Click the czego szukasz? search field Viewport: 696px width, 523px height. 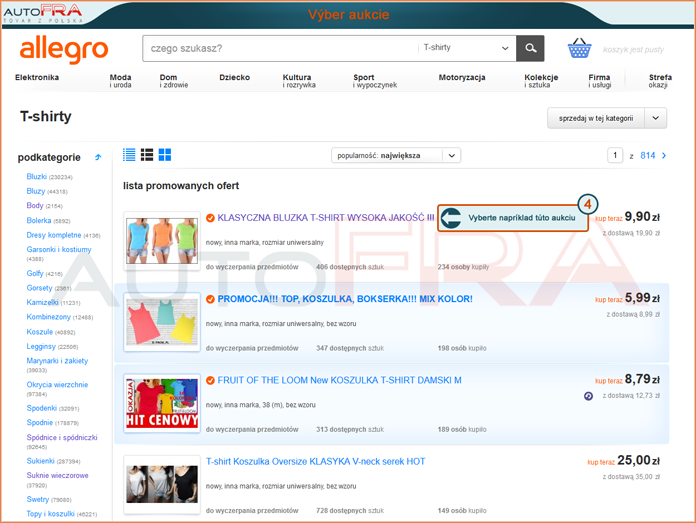click(x=280, y=48)
